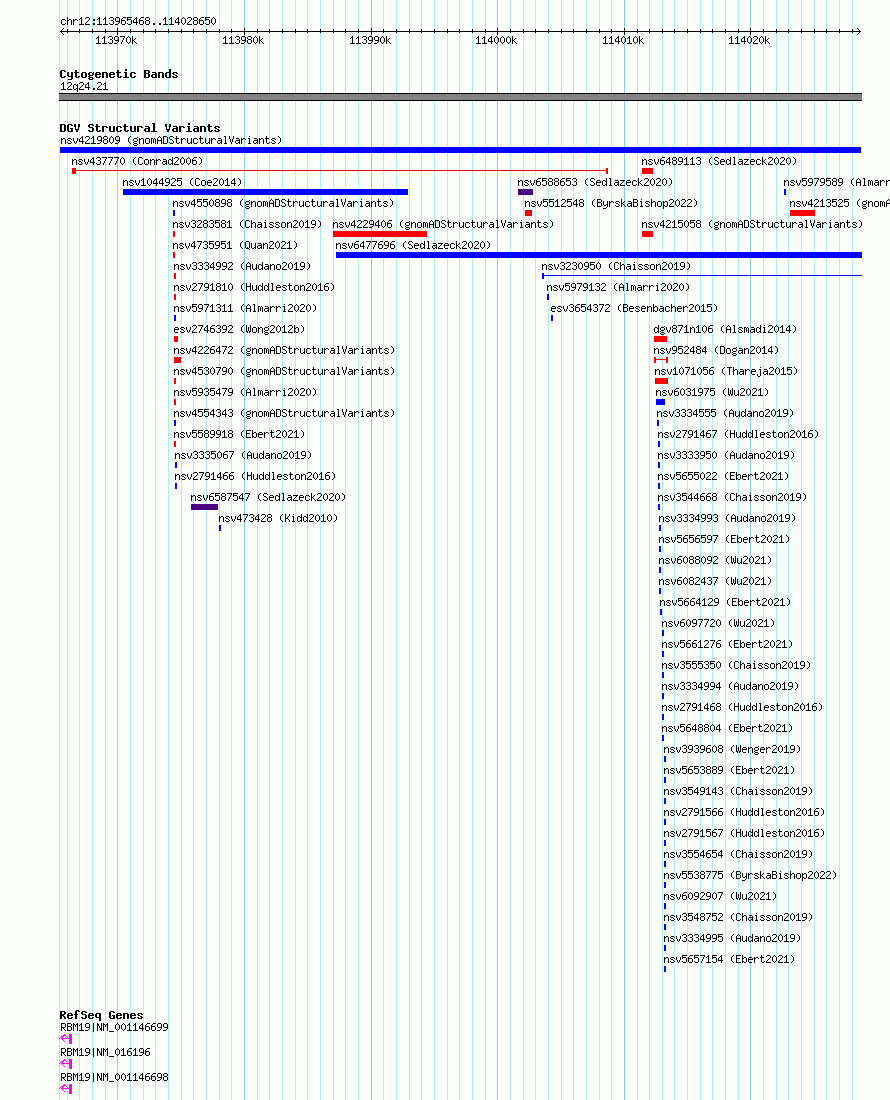
Task: Open nsv4735951 (Quan2021) label
Action: tap(235, 246)
